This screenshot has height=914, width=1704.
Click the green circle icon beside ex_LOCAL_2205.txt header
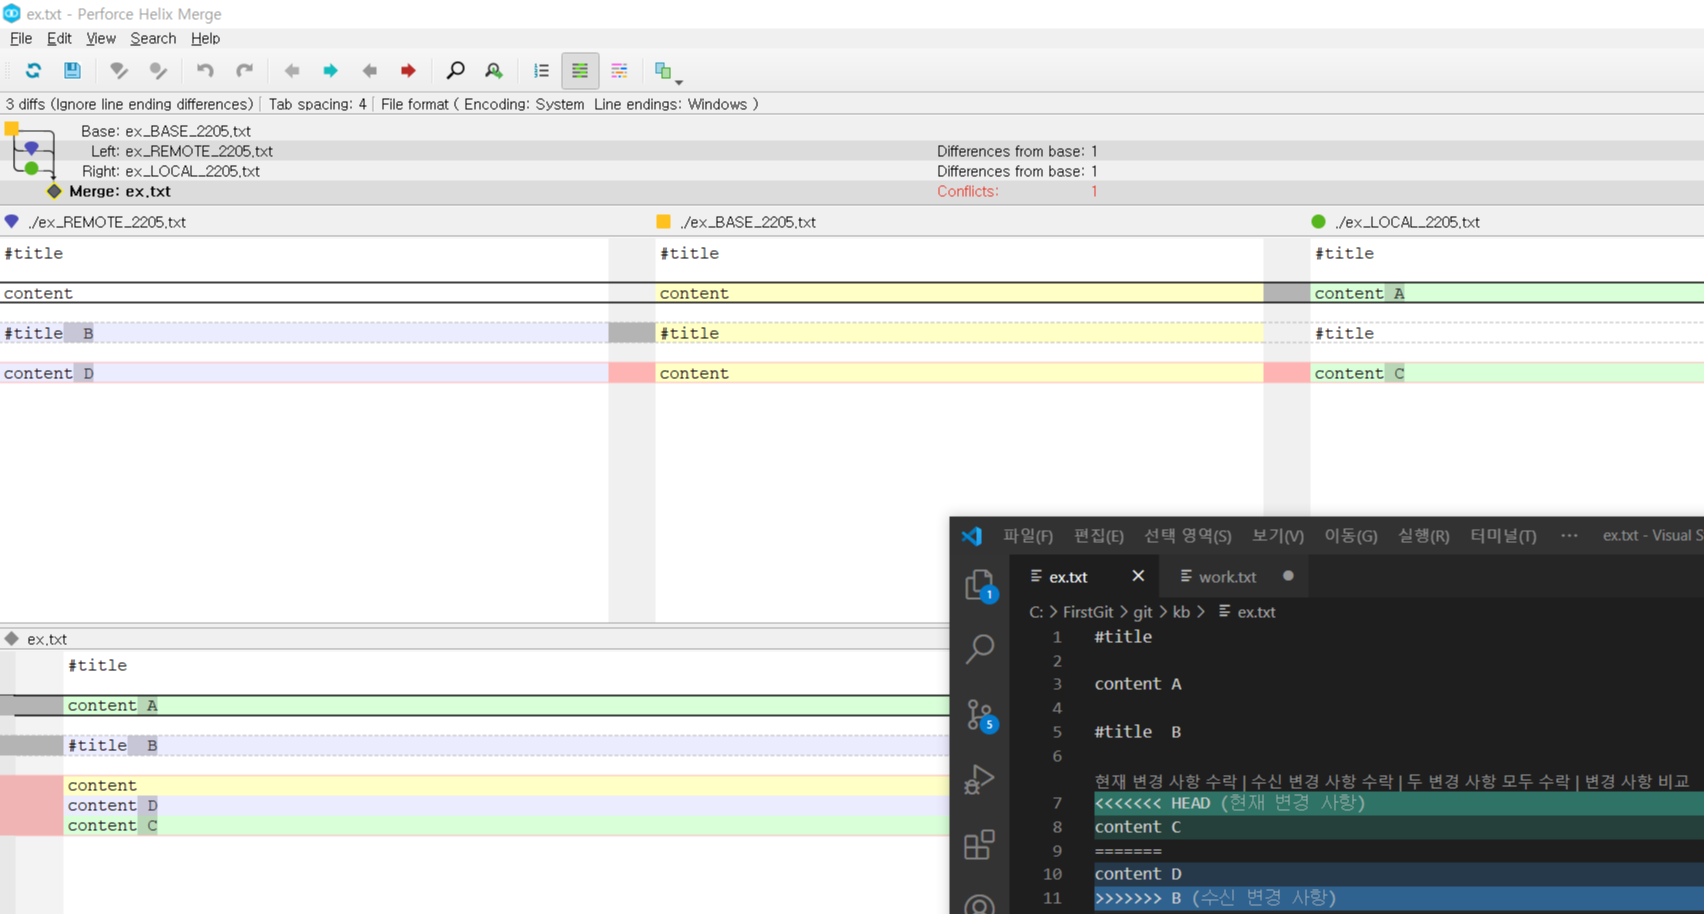(1318, 221)
